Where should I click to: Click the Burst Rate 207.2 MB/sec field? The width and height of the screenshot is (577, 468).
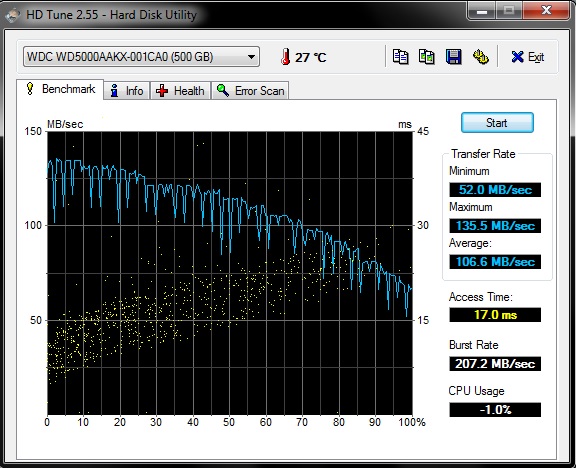pos(495,364)
